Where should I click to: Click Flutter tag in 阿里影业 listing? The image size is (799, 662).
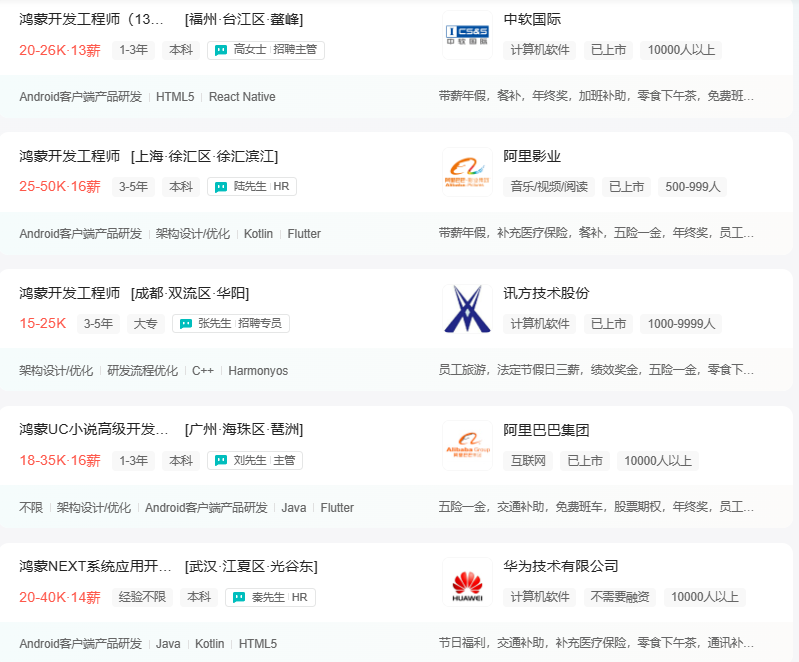coord(304,234)
